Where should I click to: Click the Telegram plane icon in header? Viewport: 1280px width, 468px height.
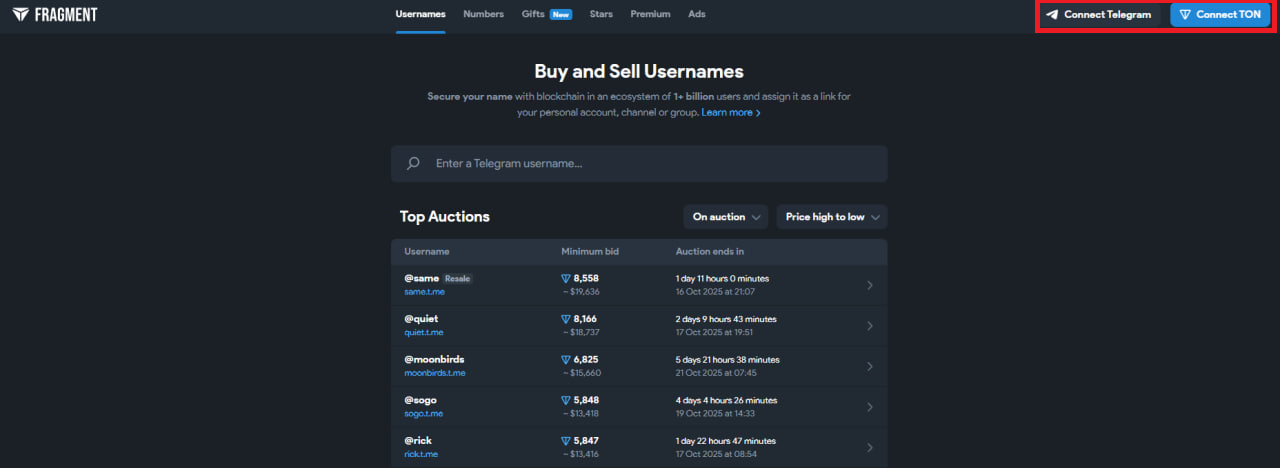(x=1052, y=15)
